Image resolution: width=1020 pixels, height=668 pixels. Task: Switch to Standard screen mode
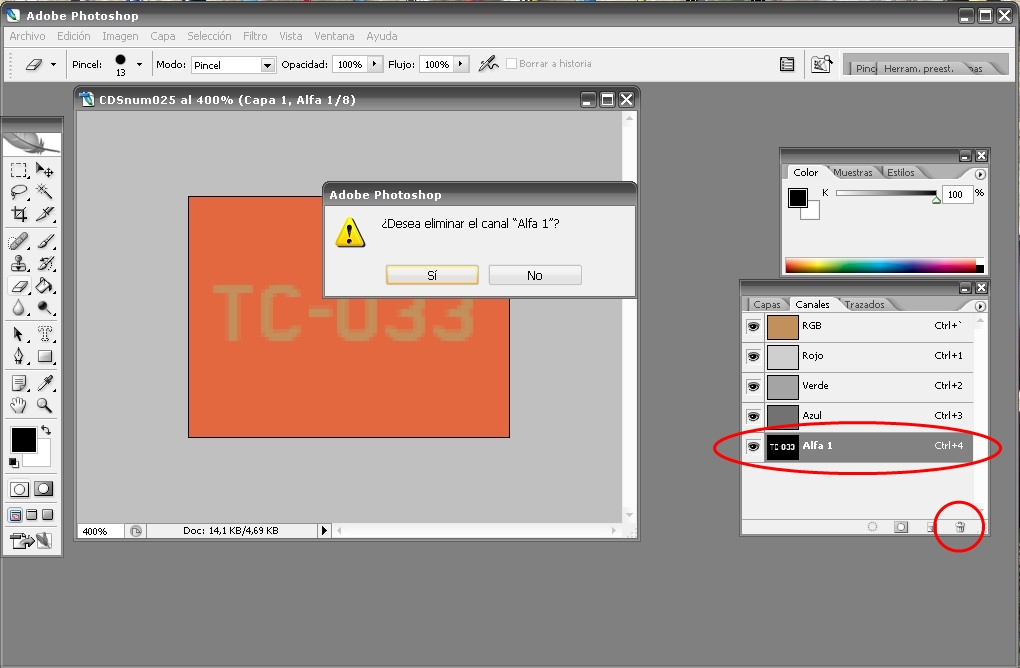[x=15, y=515]
